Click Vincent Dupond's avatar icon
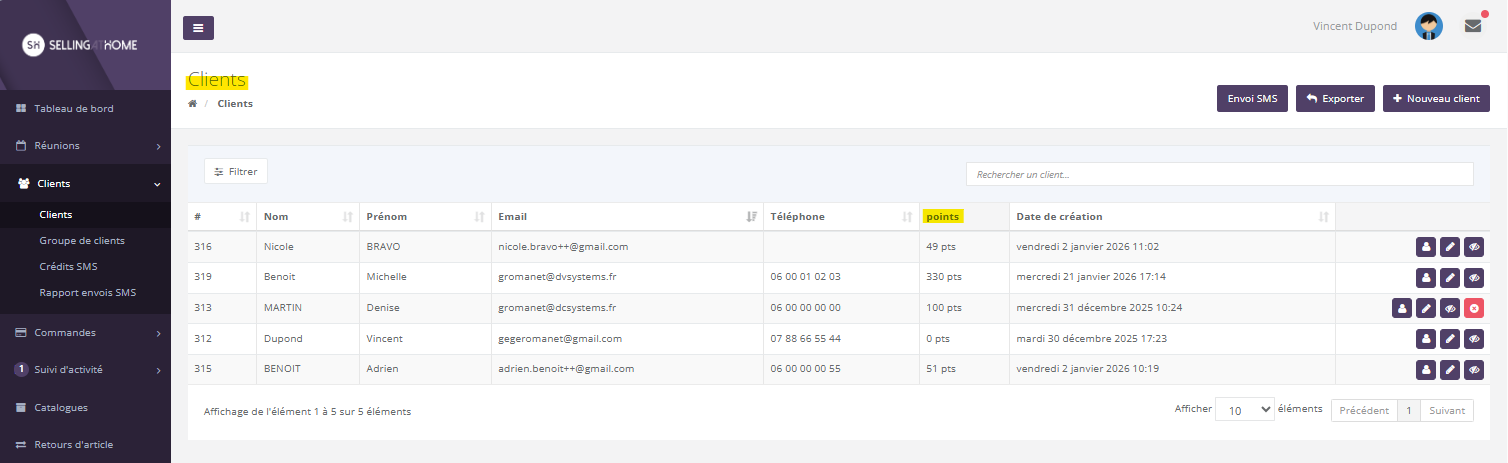This screenshot has height=463, width=1508. [x=1428, y=27]
